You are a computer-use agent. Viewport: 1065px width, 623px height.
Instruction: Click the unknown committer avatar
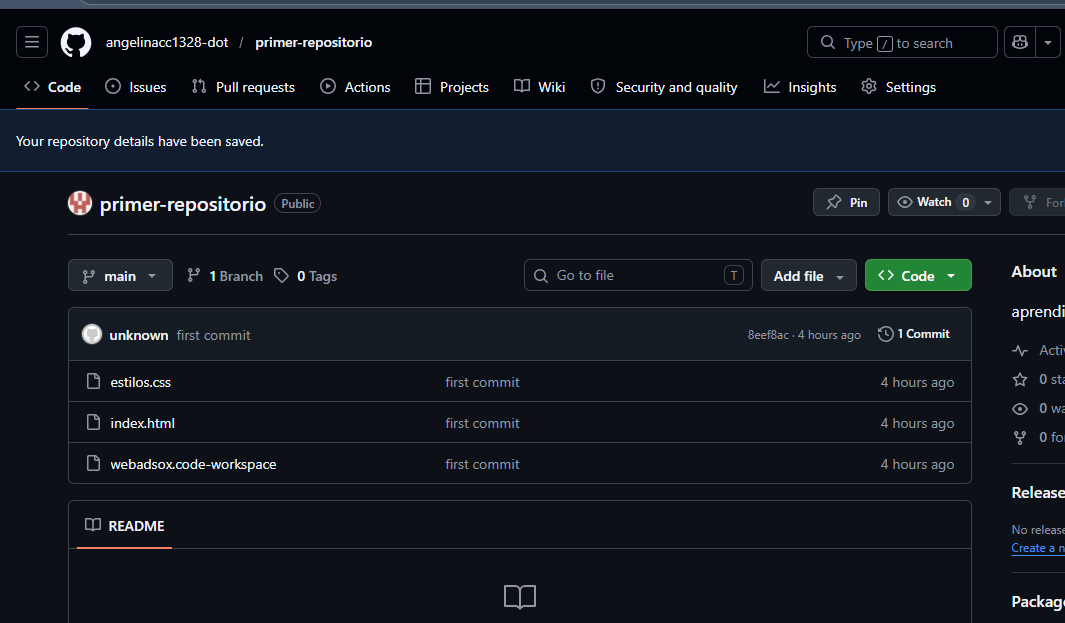pos(92,334)
